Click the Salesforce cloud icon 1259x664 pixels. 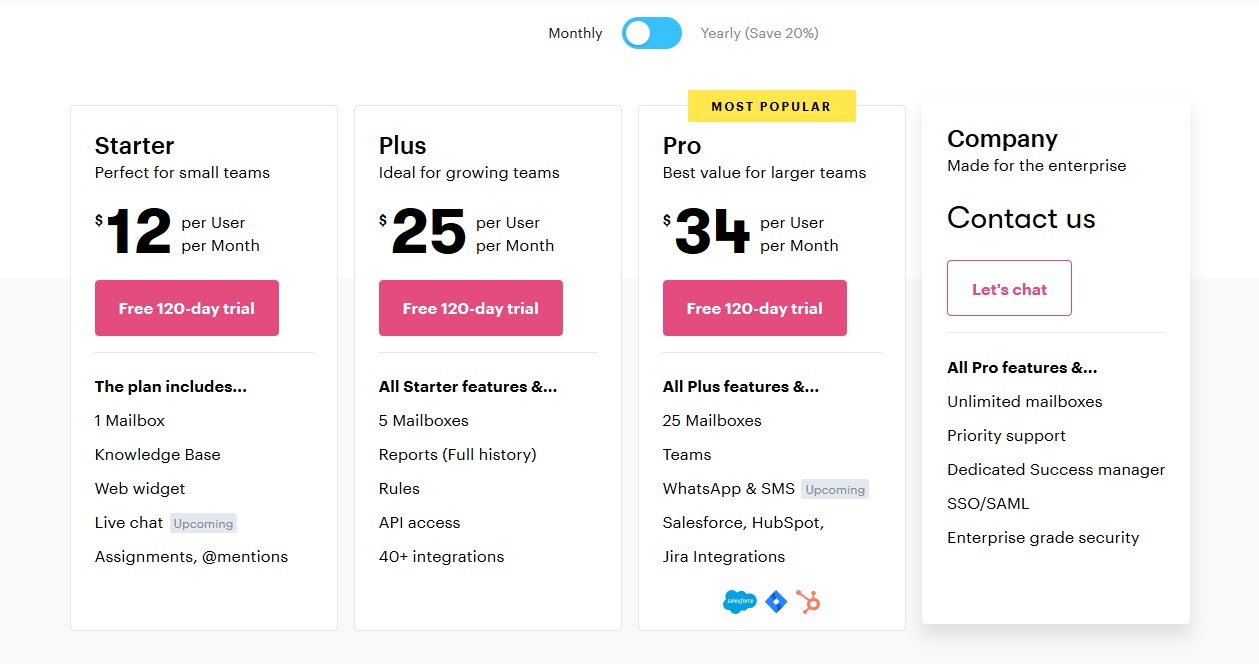tap(739, 602)
